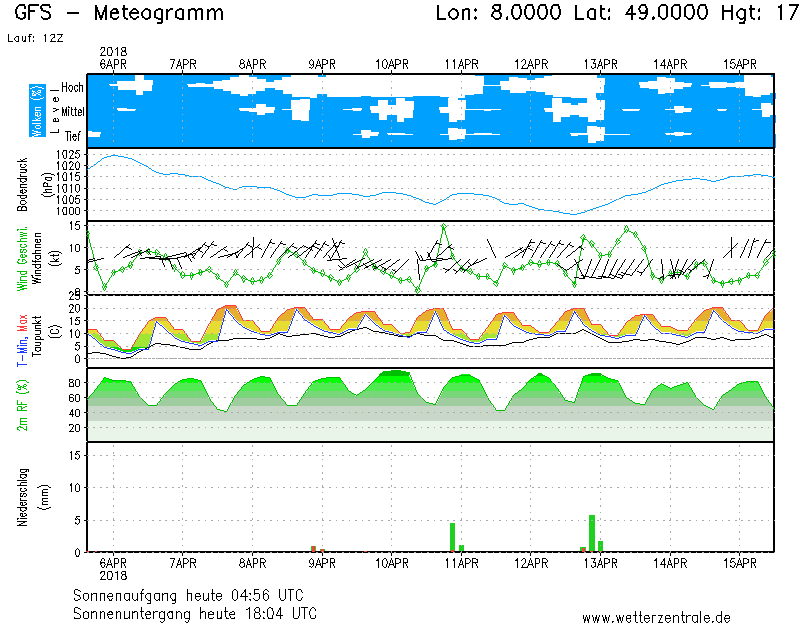
Task: Click the GFS – Meteogramm title
Action: pyautogui.click(x=119, y=13)
